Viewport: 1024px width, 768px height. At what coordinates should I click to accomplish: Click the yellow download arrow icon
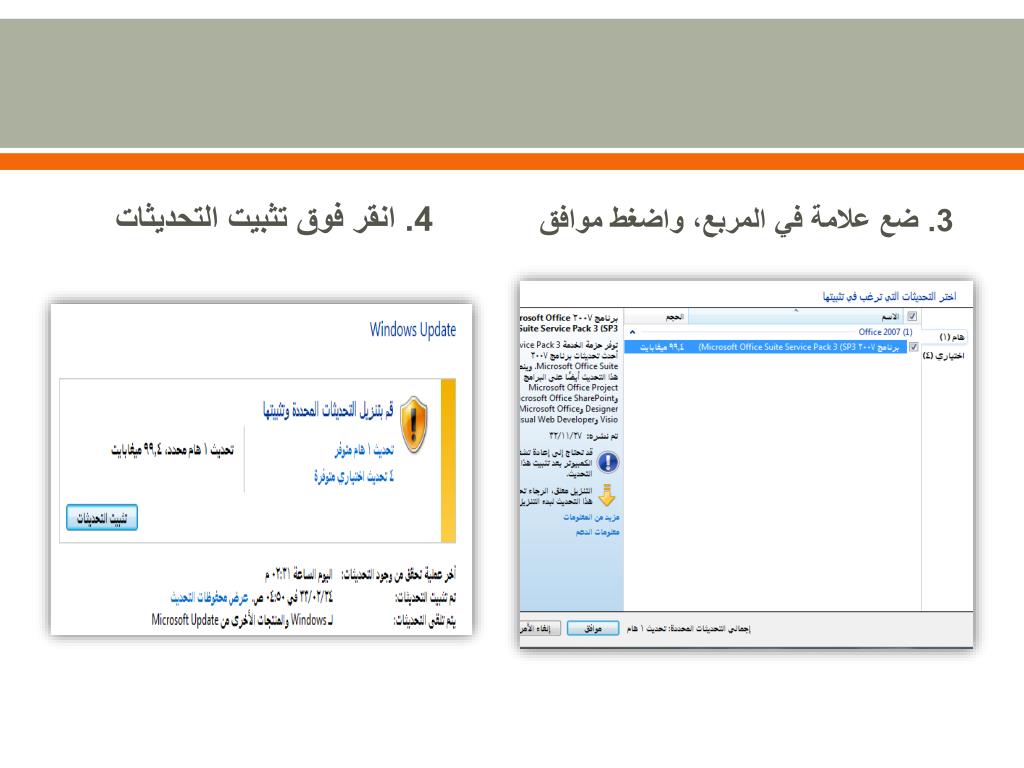607,496
